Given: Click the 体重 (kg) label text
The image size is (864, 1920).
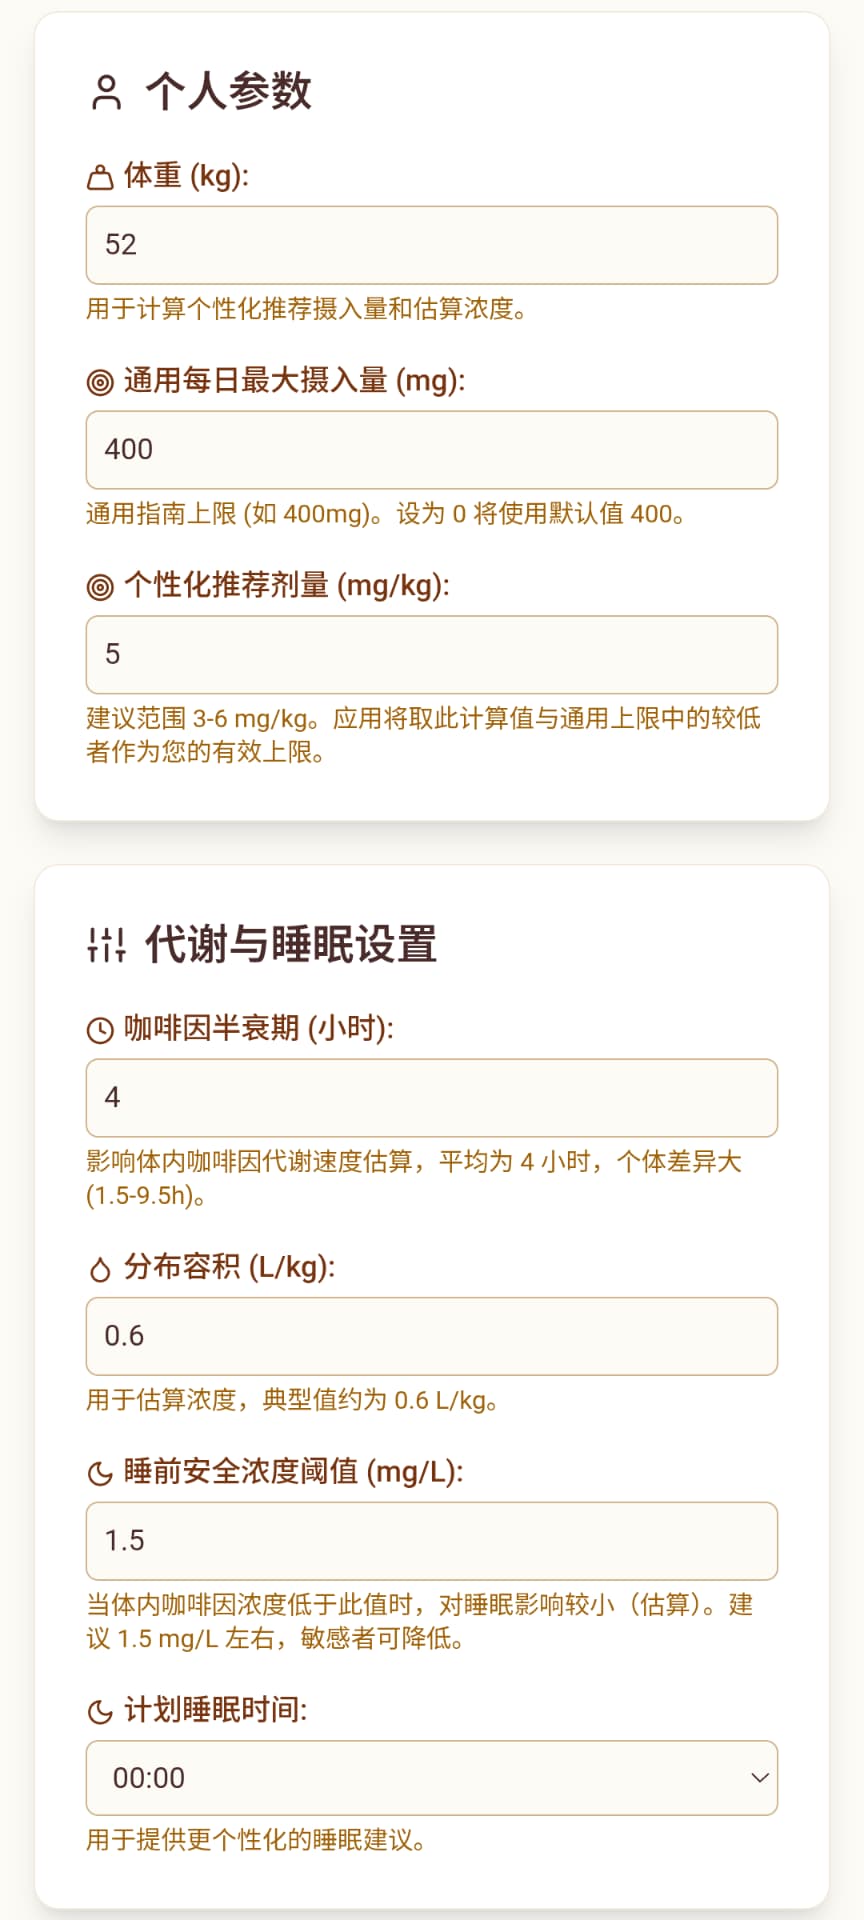Looking at the screenshot, I should pos(186,176).
